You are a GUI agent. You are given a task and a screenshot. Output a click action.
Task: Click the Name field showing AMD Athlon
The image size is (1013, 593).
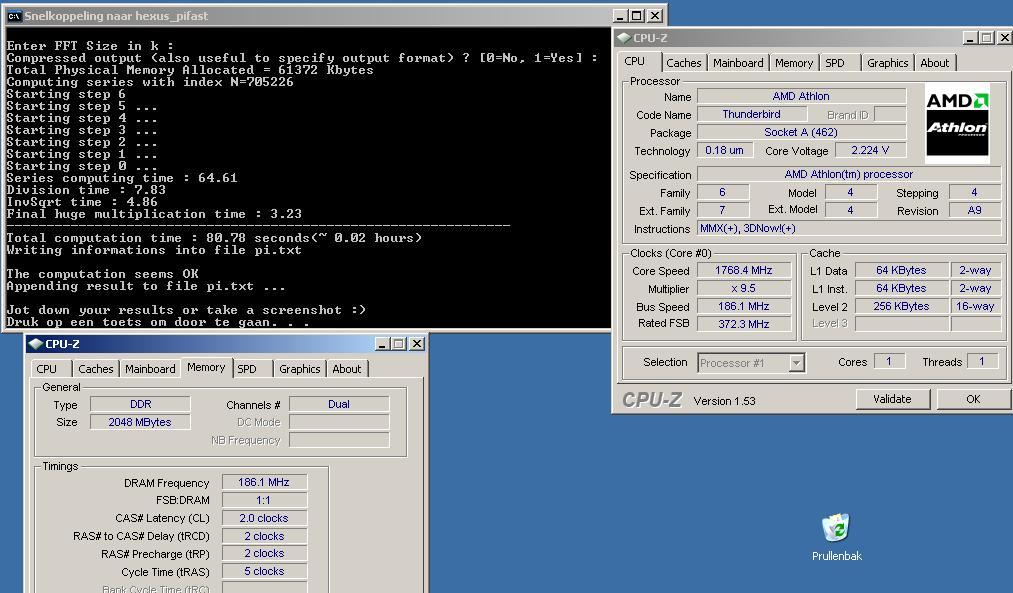tap(801, 96)
